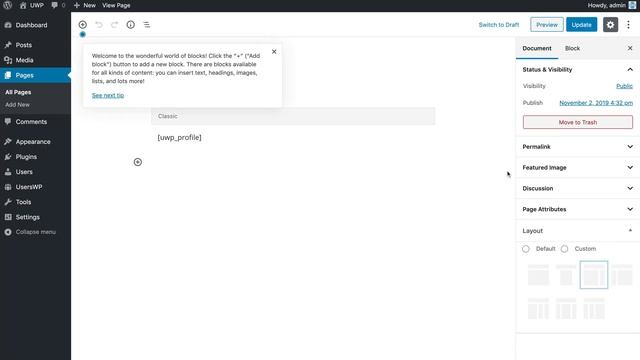Open the New menu in admin bar
Viewport: 640px width, 360px height.
(x=84, y=5)
